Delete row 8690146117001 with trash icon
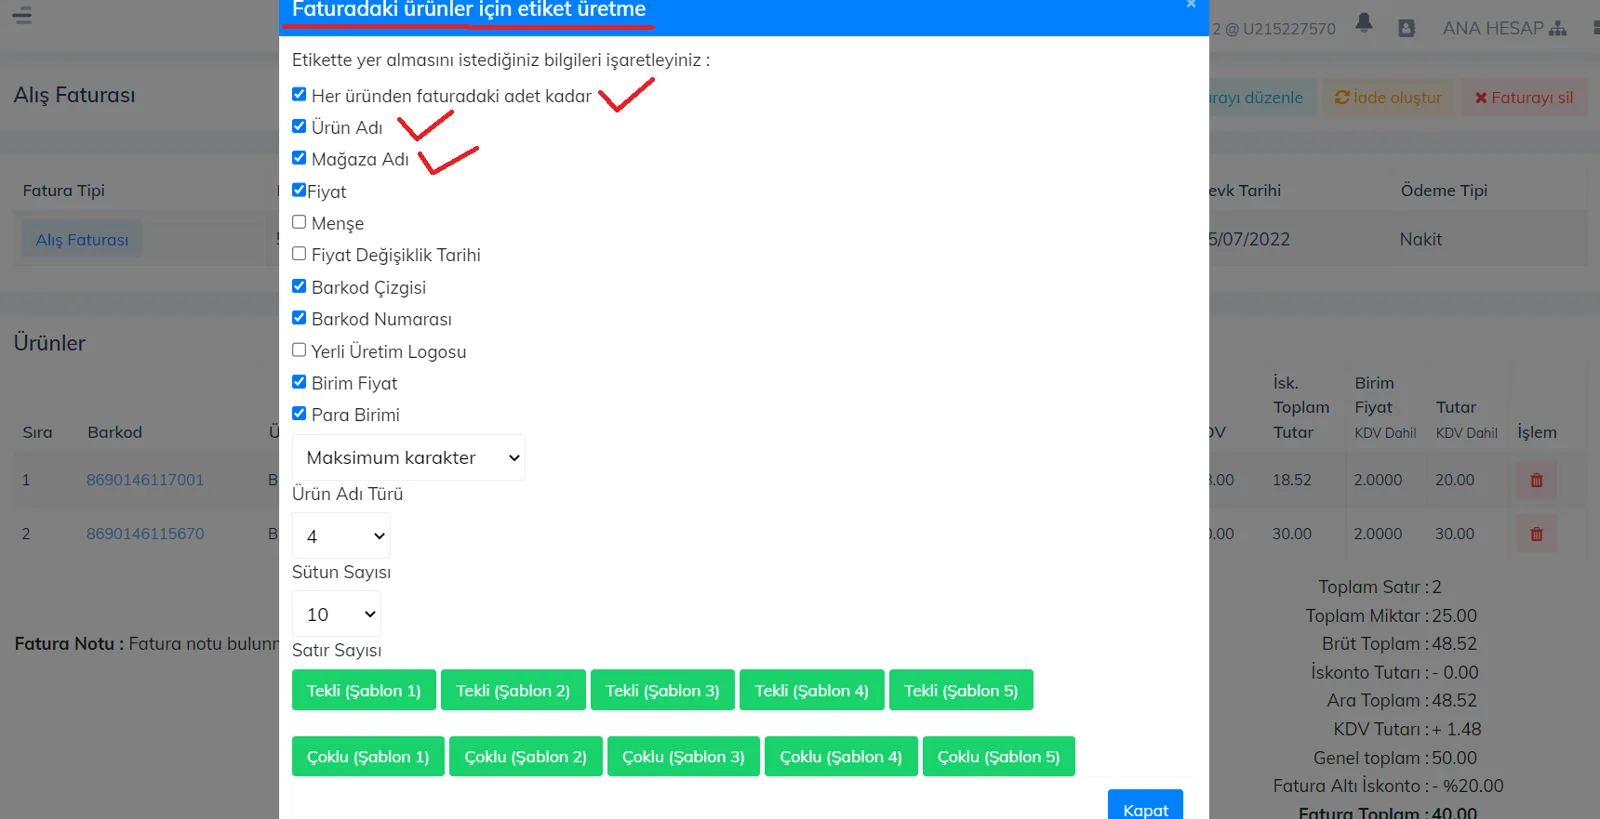1600x819 pixels. click(x=1536, y=480)
